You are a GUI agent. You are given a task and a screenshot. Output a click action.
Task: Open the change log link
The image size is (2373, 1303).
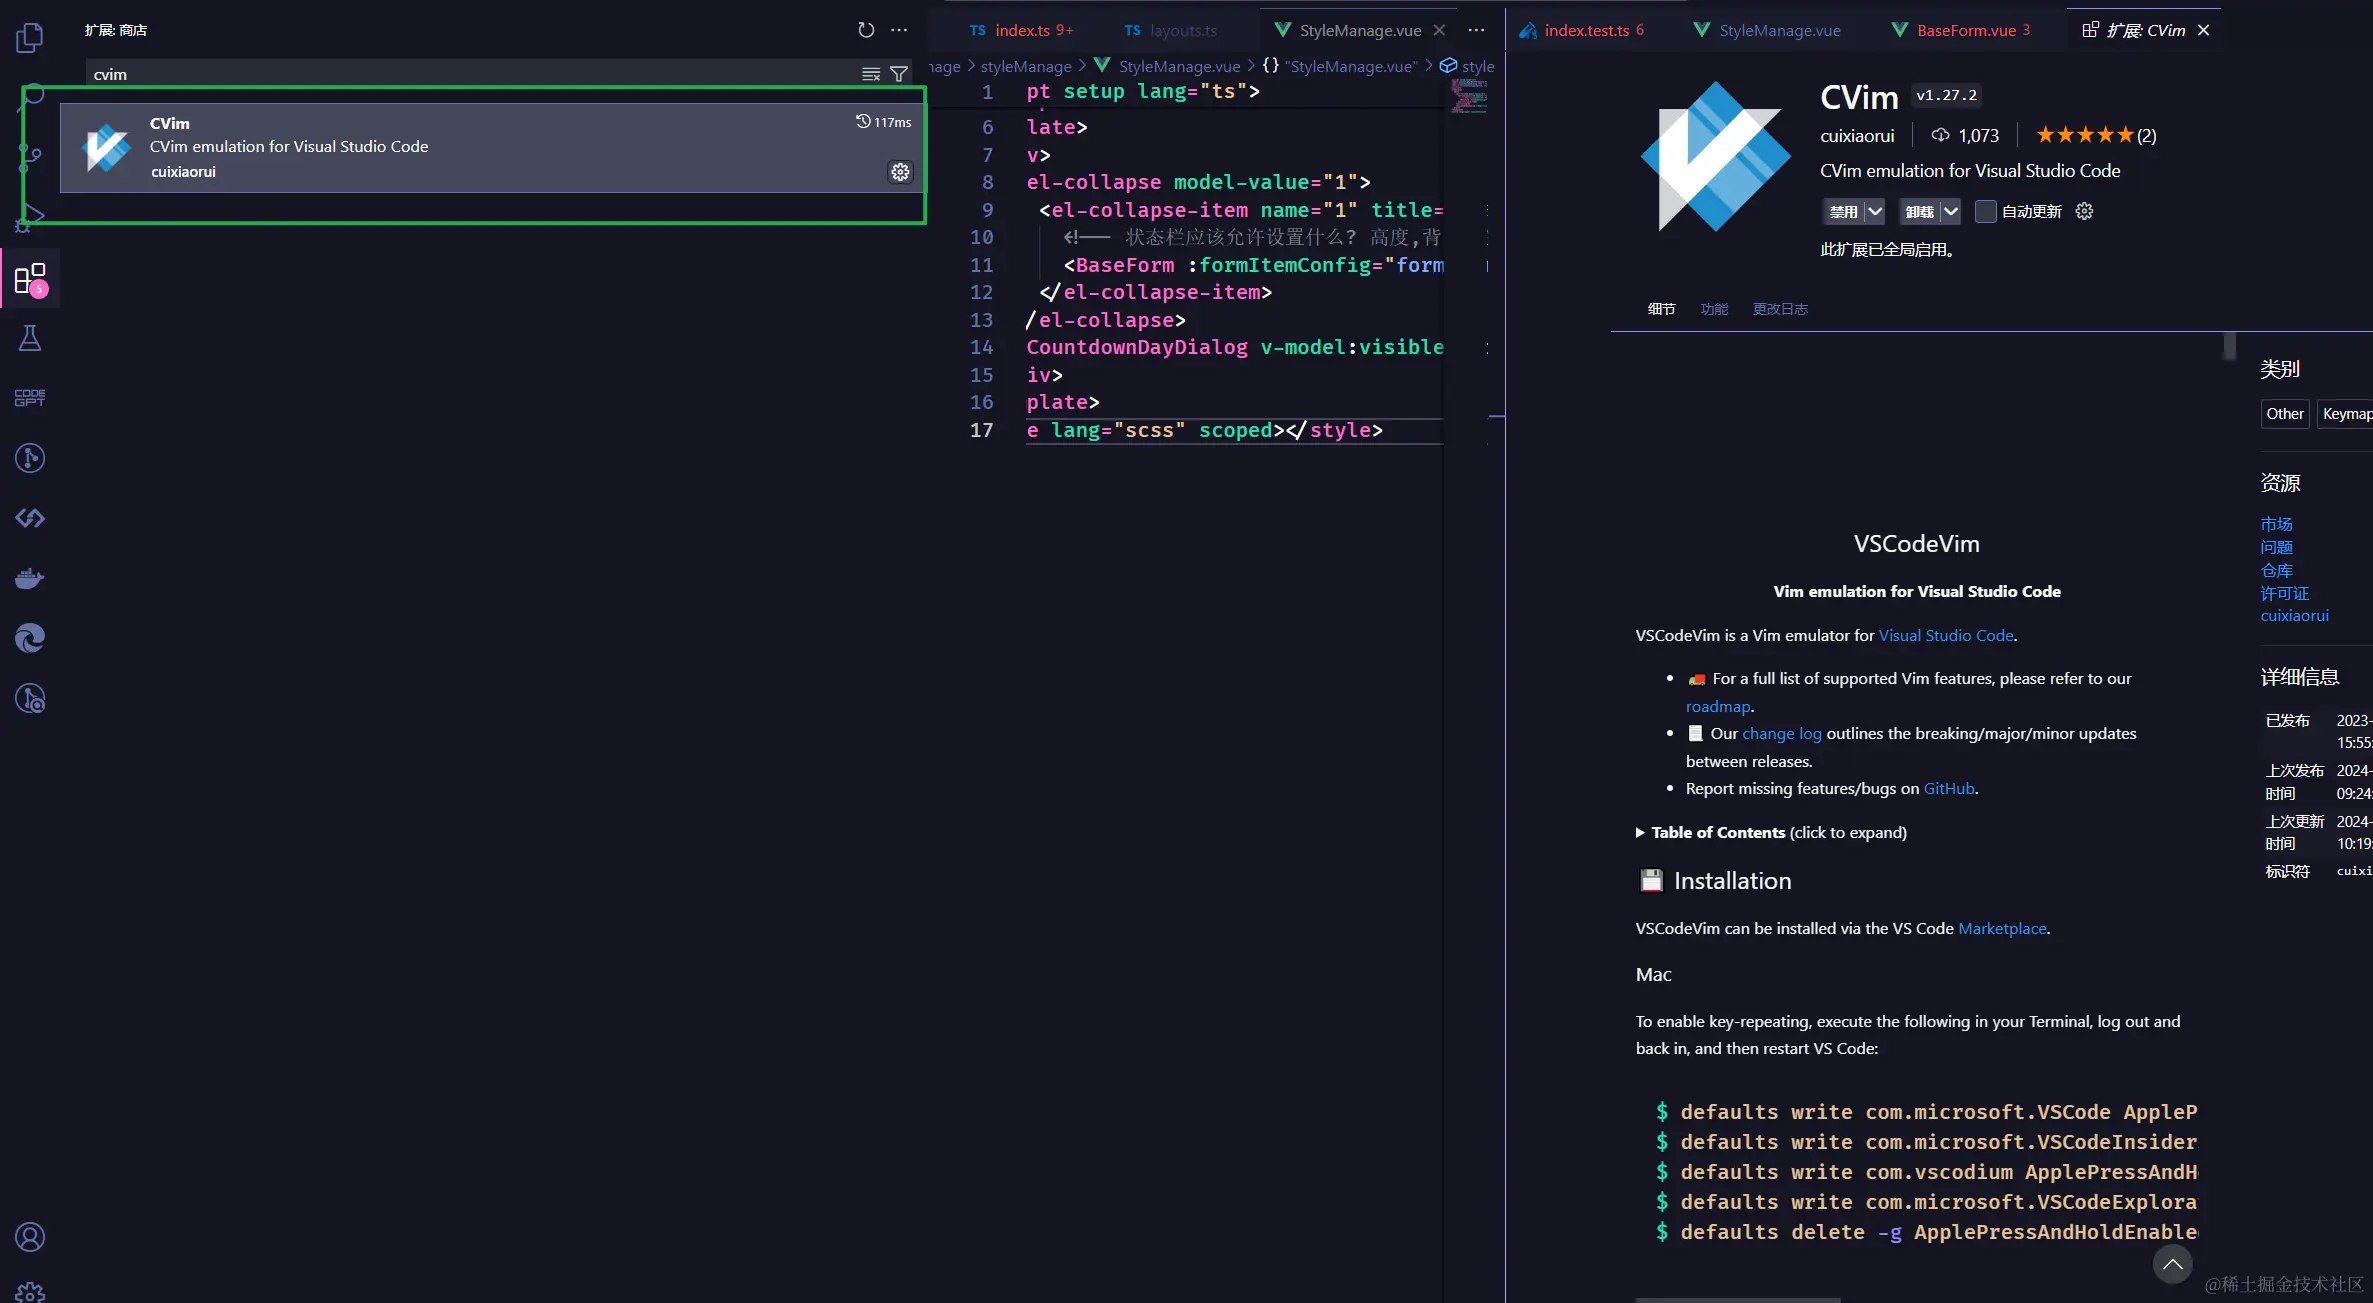[x=1782, y=733]
